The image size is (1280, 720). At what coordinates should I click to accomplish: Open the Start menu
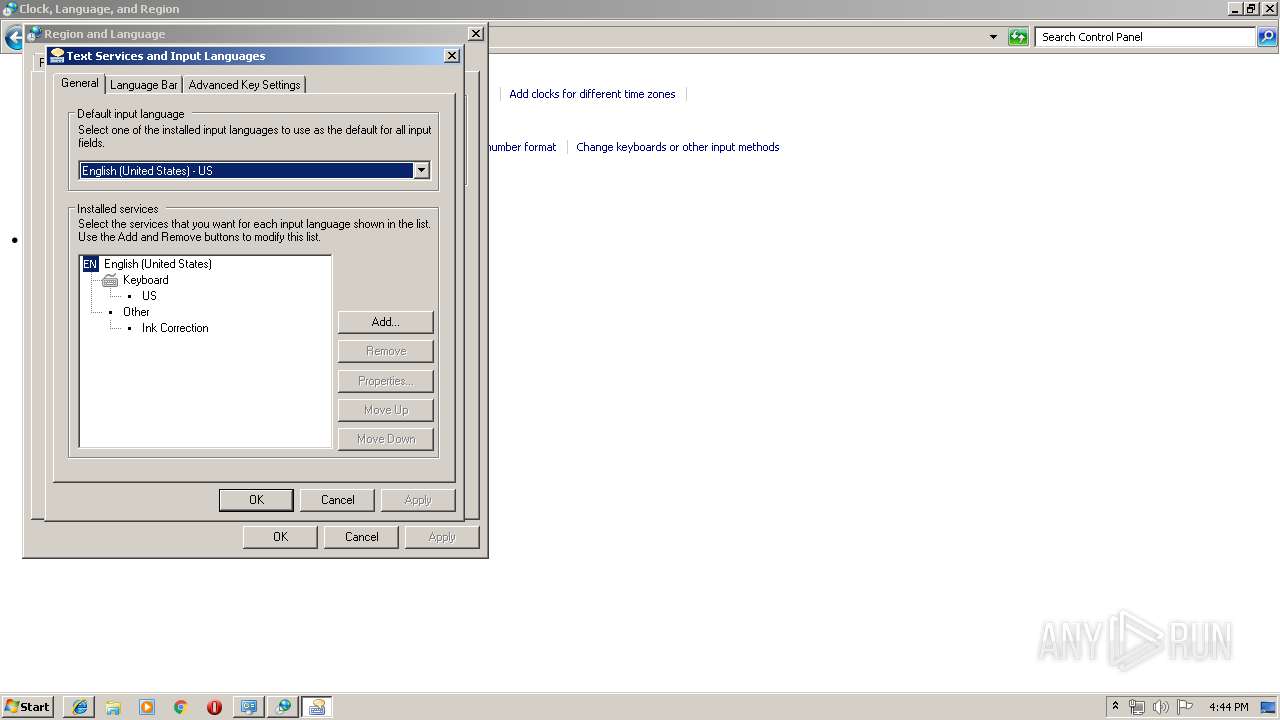tap(28, 707)
